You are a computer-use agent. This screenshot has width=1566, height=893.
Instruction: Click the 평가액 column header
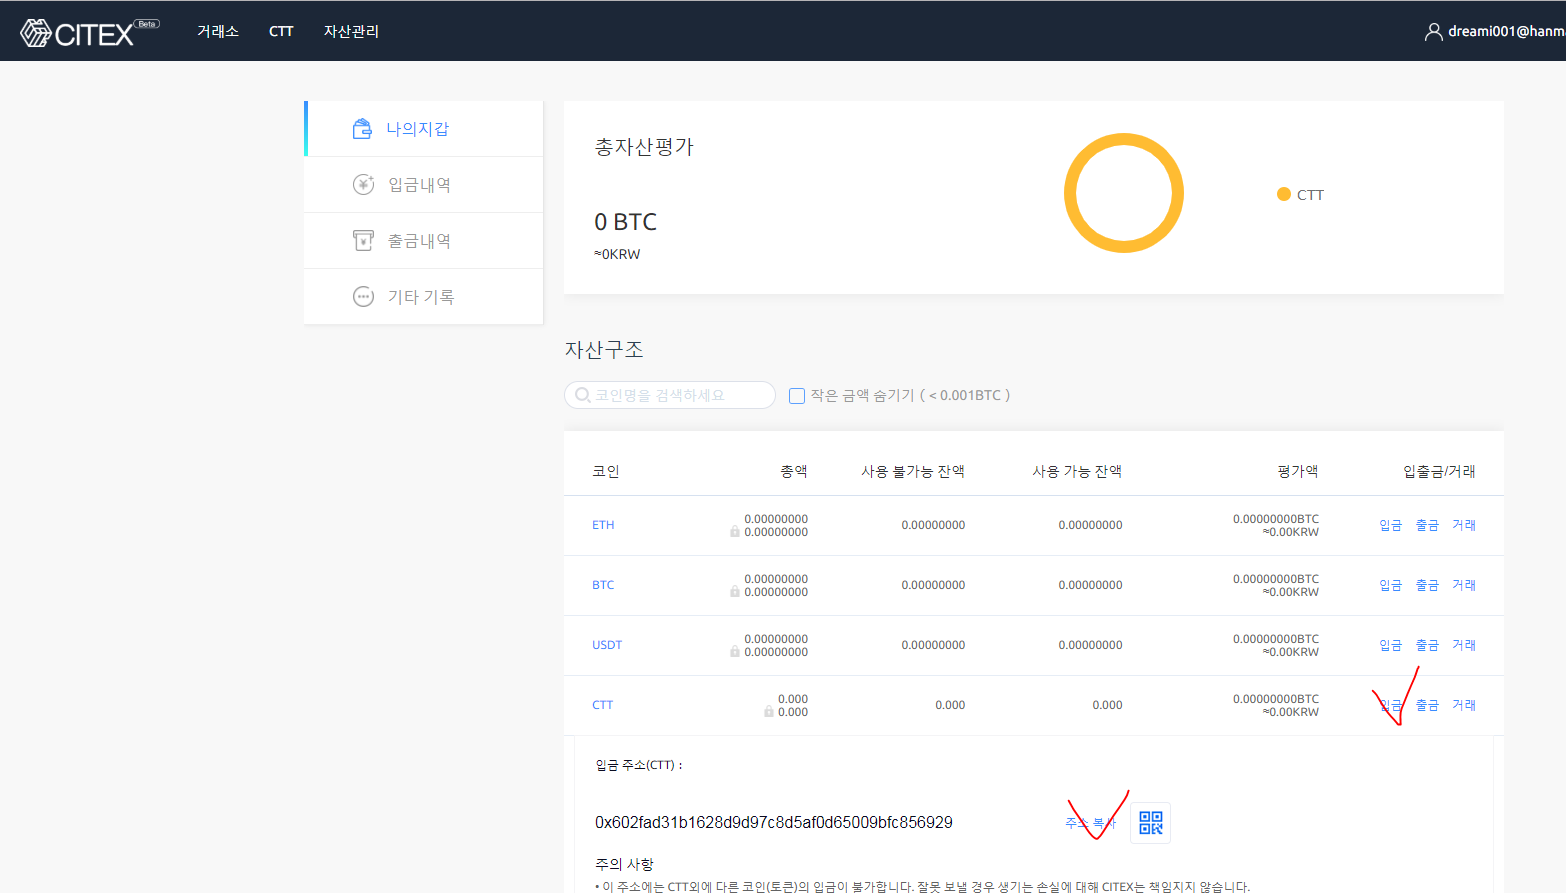pos(1298,471)
